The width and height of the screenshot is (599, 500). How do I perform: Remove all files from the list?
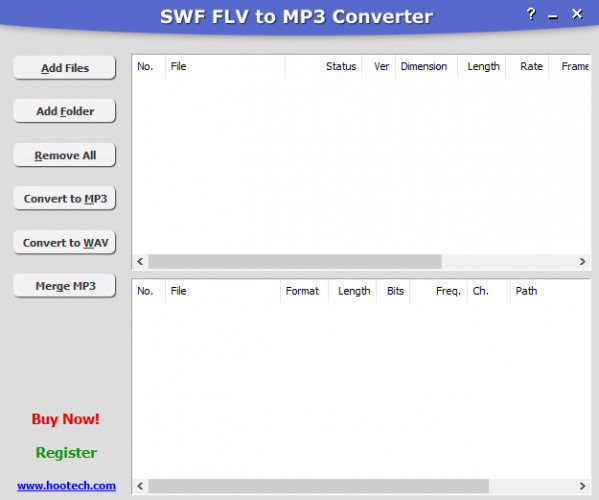coord(65,155)
